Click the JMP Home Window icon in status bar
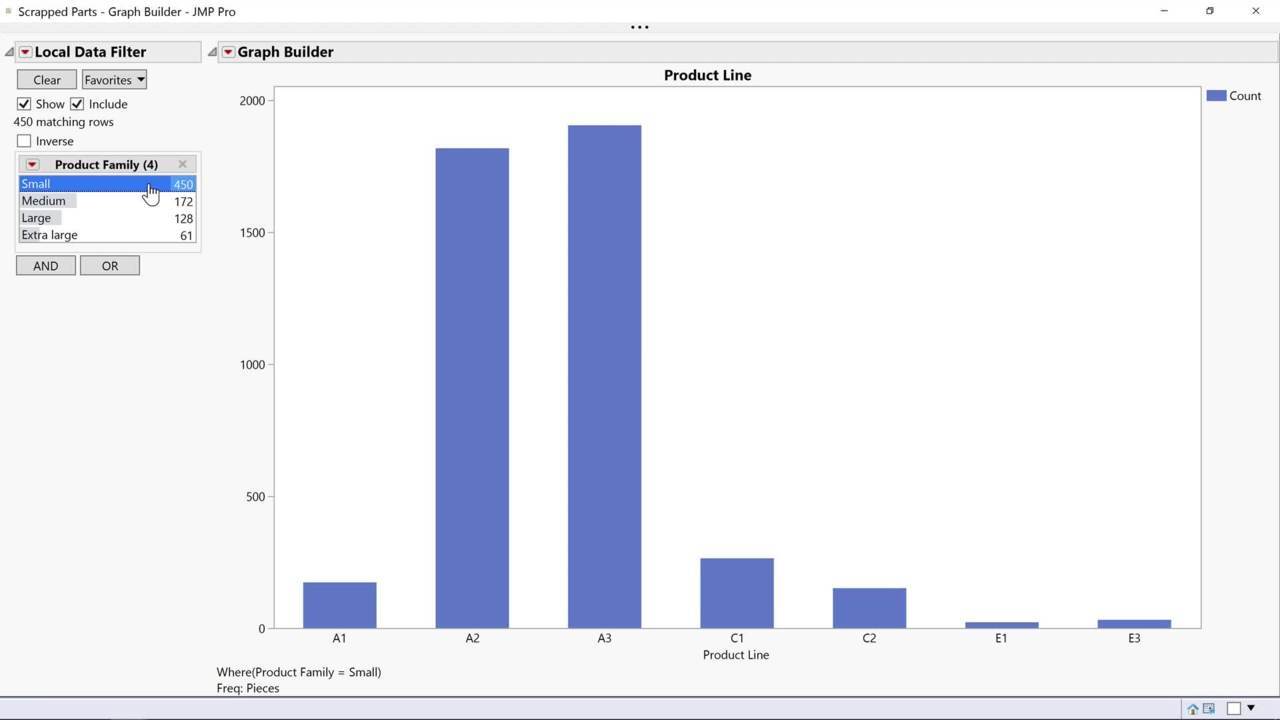The image size is (1280, 720). click(1192, 709)
